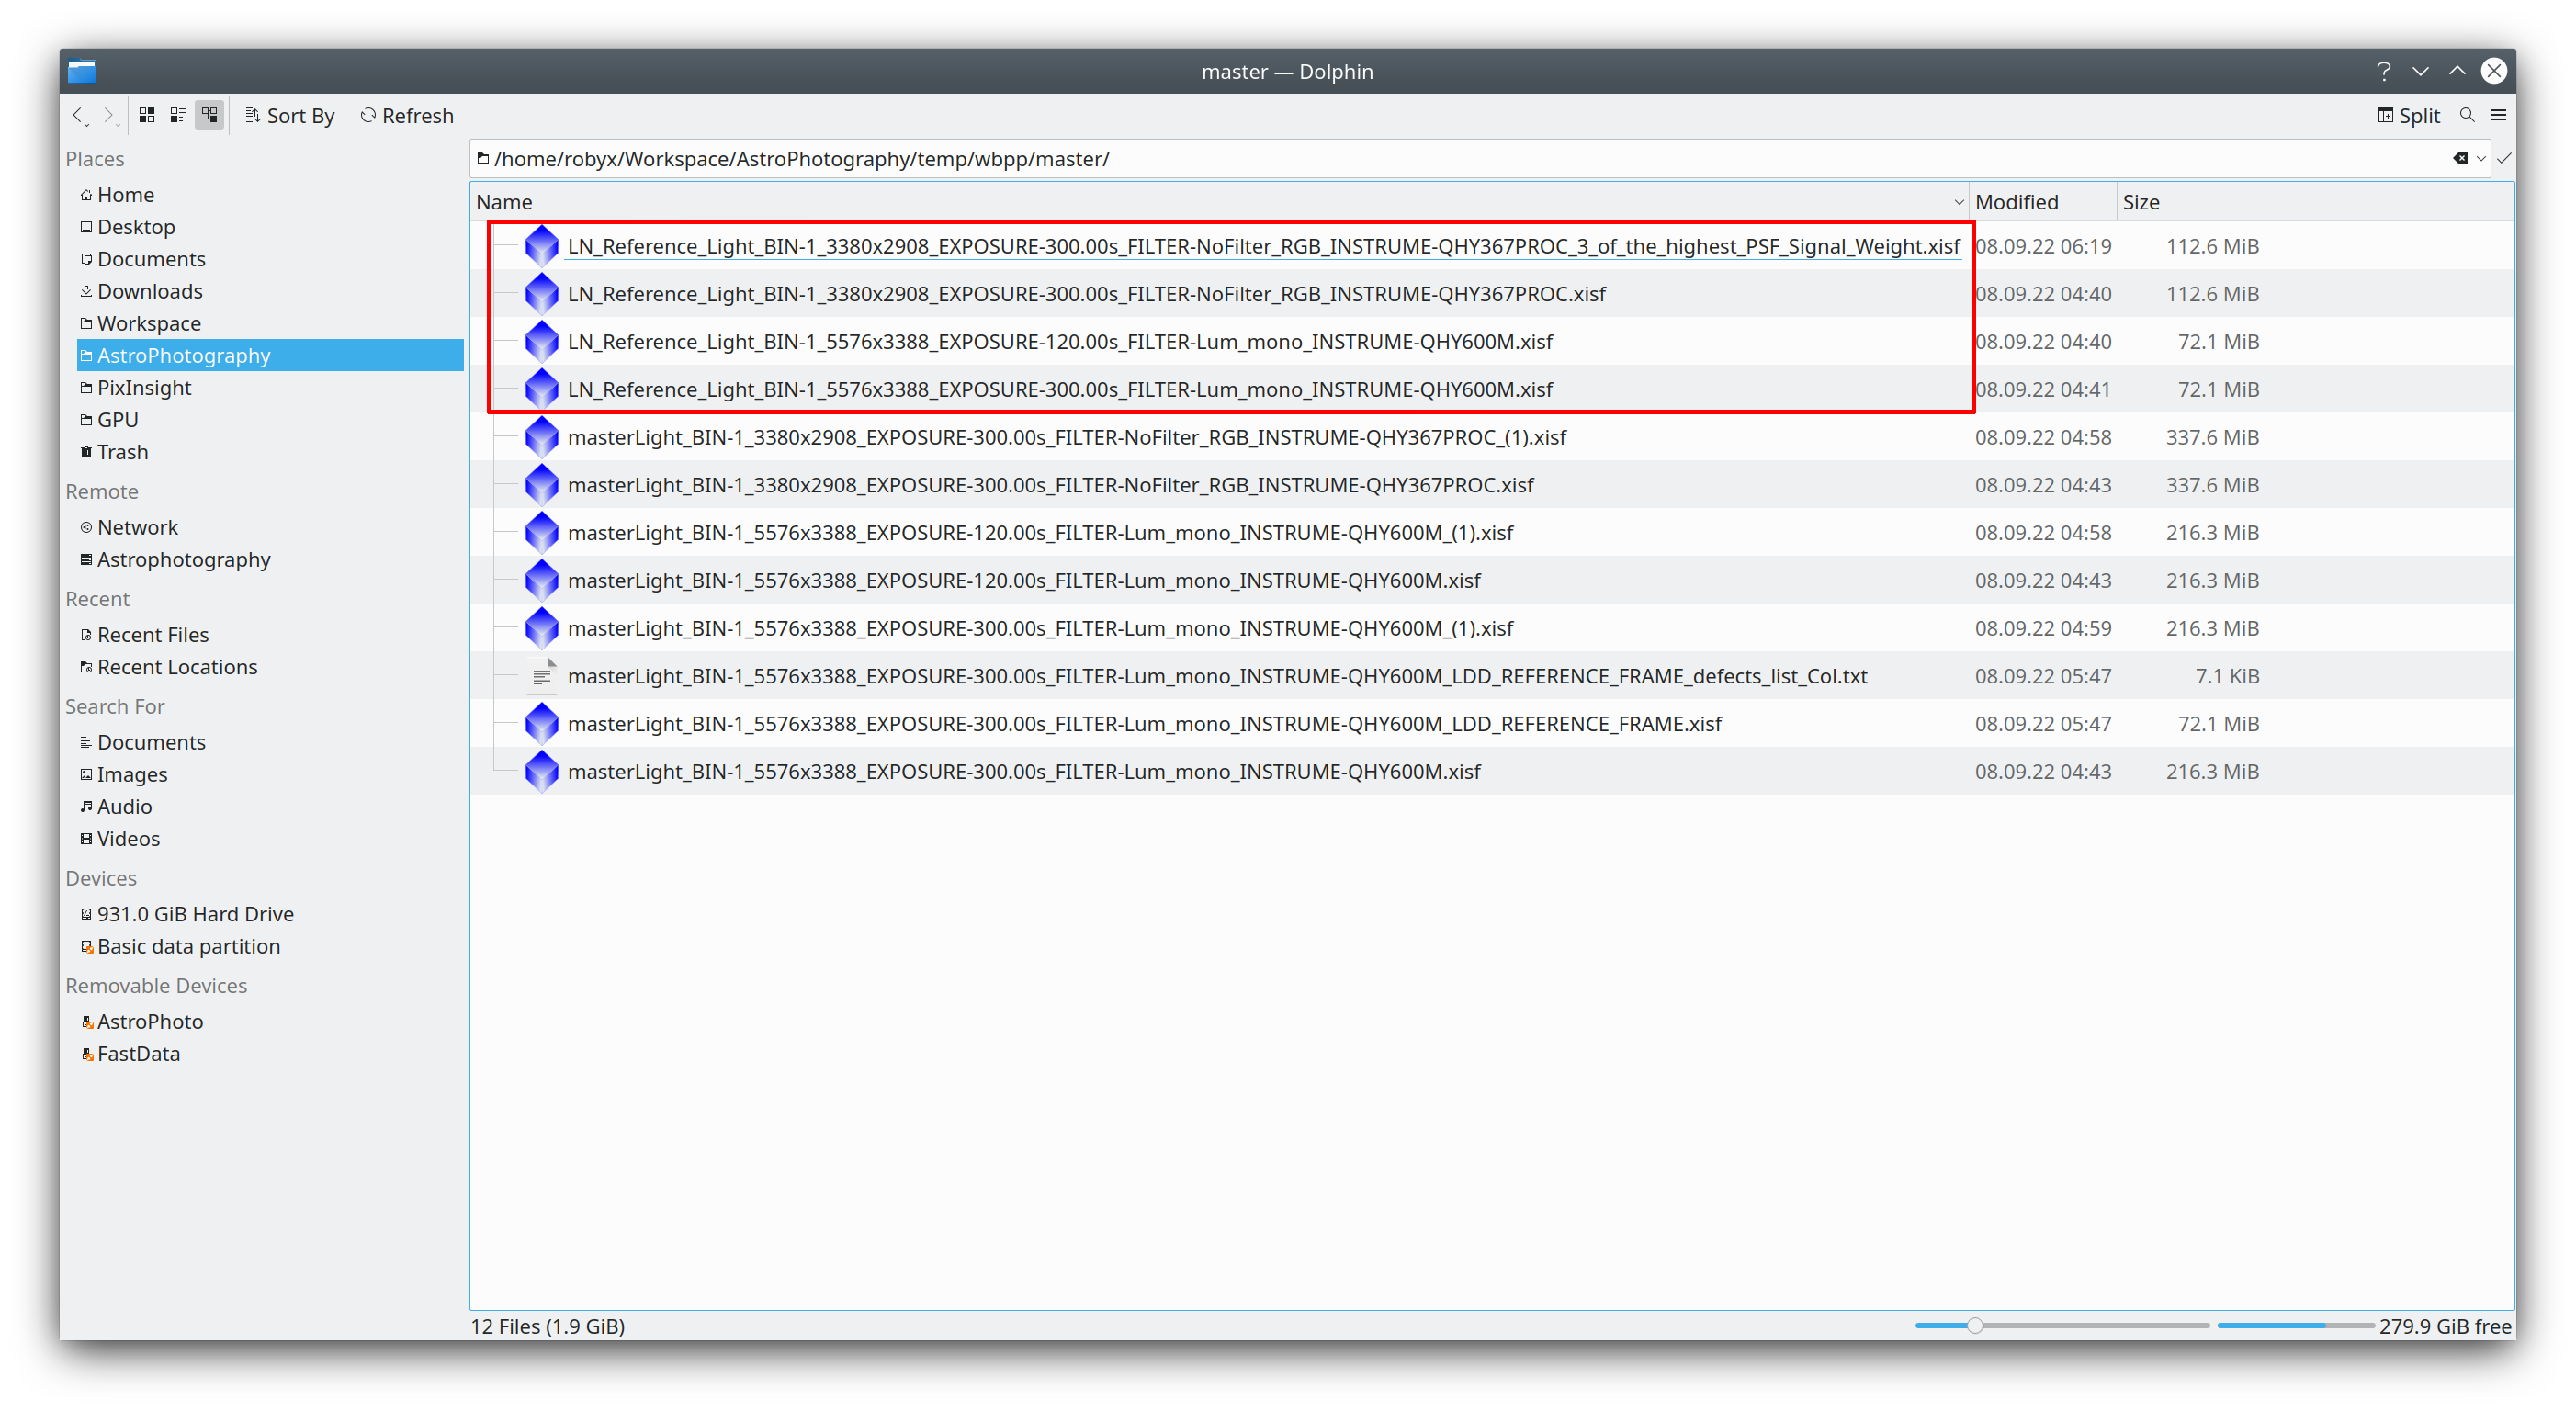Clear the location bar text
Image resolution: width=2576 pixels, height=1411 pixels.
click(x=2460, y=158)
